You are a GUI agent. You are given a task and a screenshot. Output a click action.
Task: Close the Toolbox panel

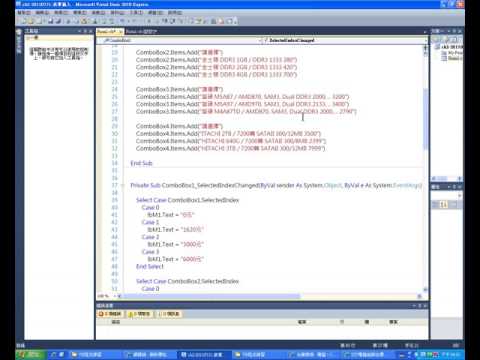tap(91, 31)
